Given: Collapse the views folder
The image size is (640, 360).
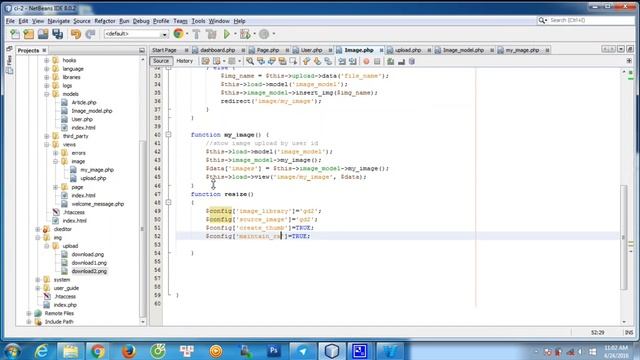Looking at the screenshot, I should coord(47,144).
